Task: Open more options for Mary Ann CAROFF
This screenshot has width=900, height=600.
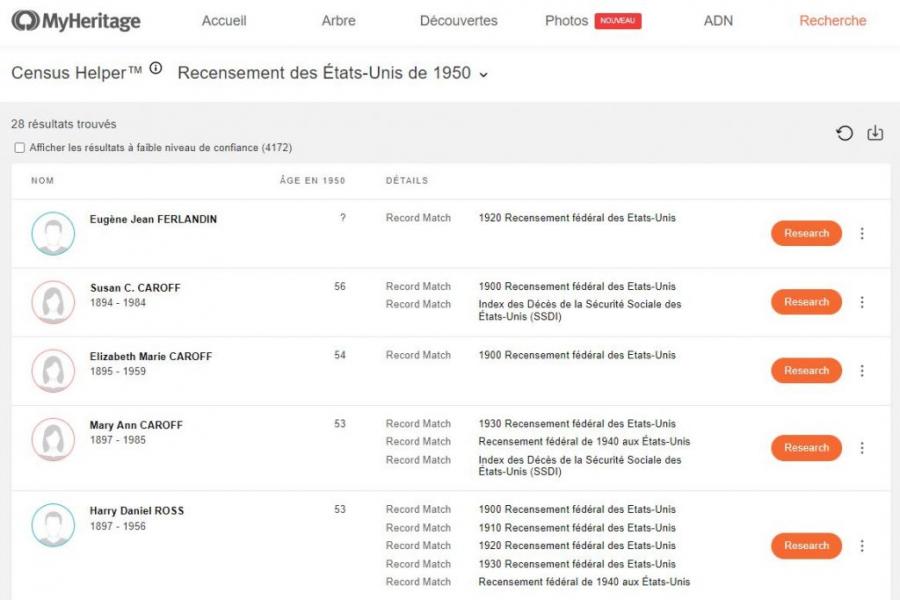Action: coord(862,448)
